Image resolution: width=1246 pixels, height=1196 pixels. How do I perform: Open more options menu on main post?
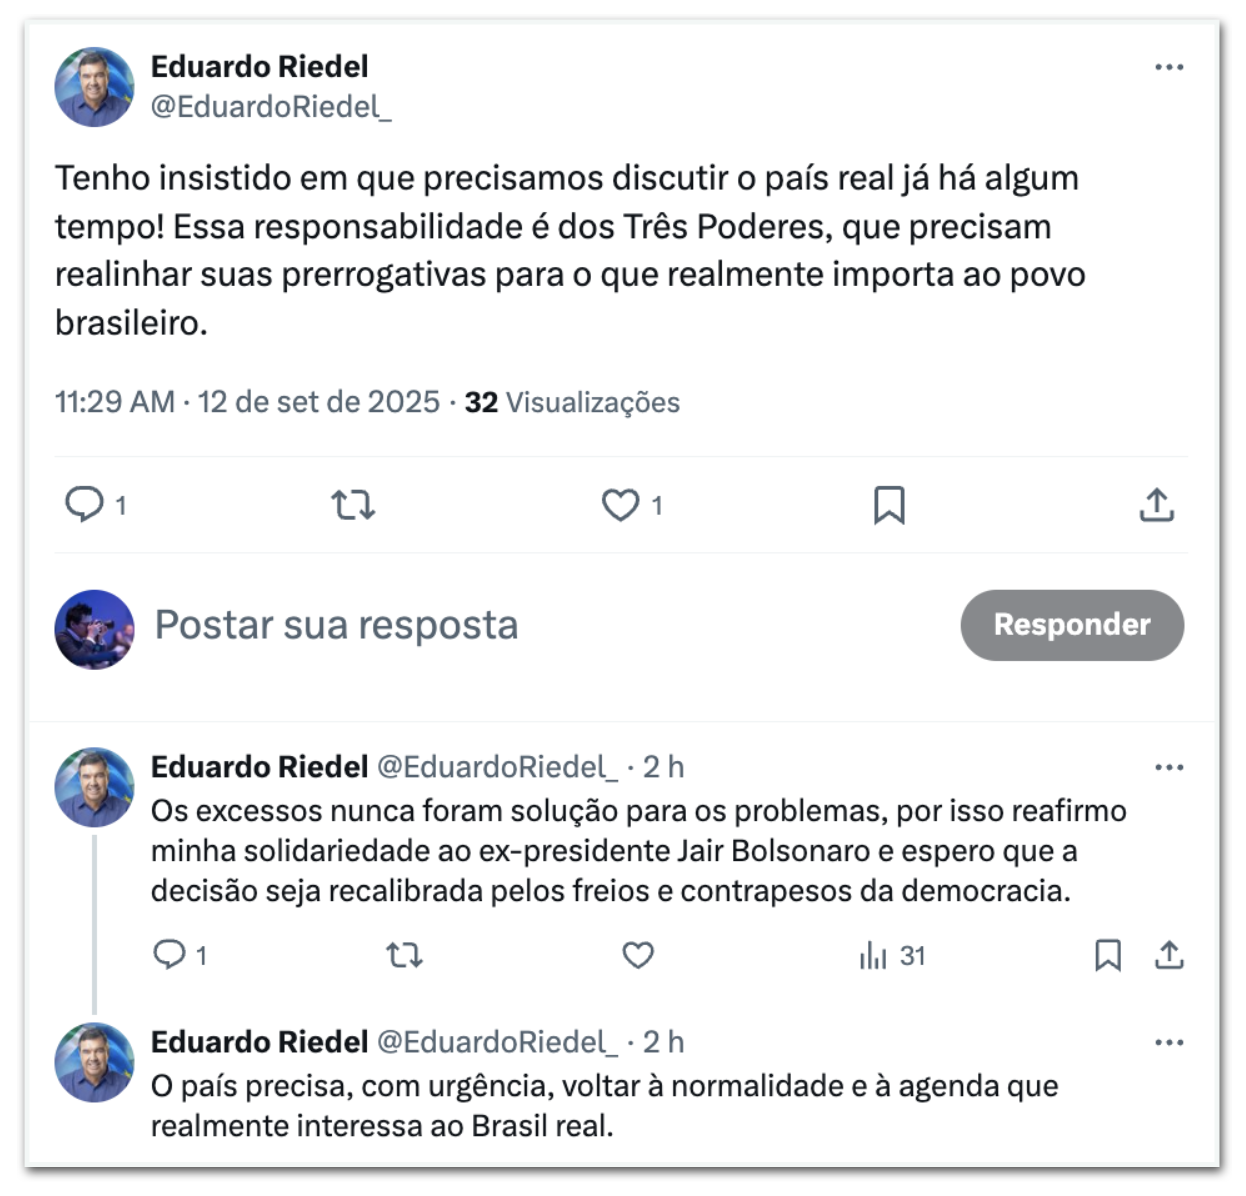click(1168, 67)
